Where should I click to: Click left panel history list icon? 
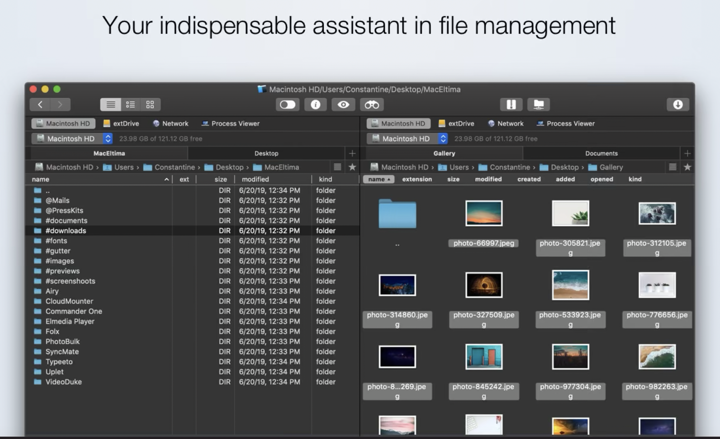pyautogui.click(x=338, y=167)
